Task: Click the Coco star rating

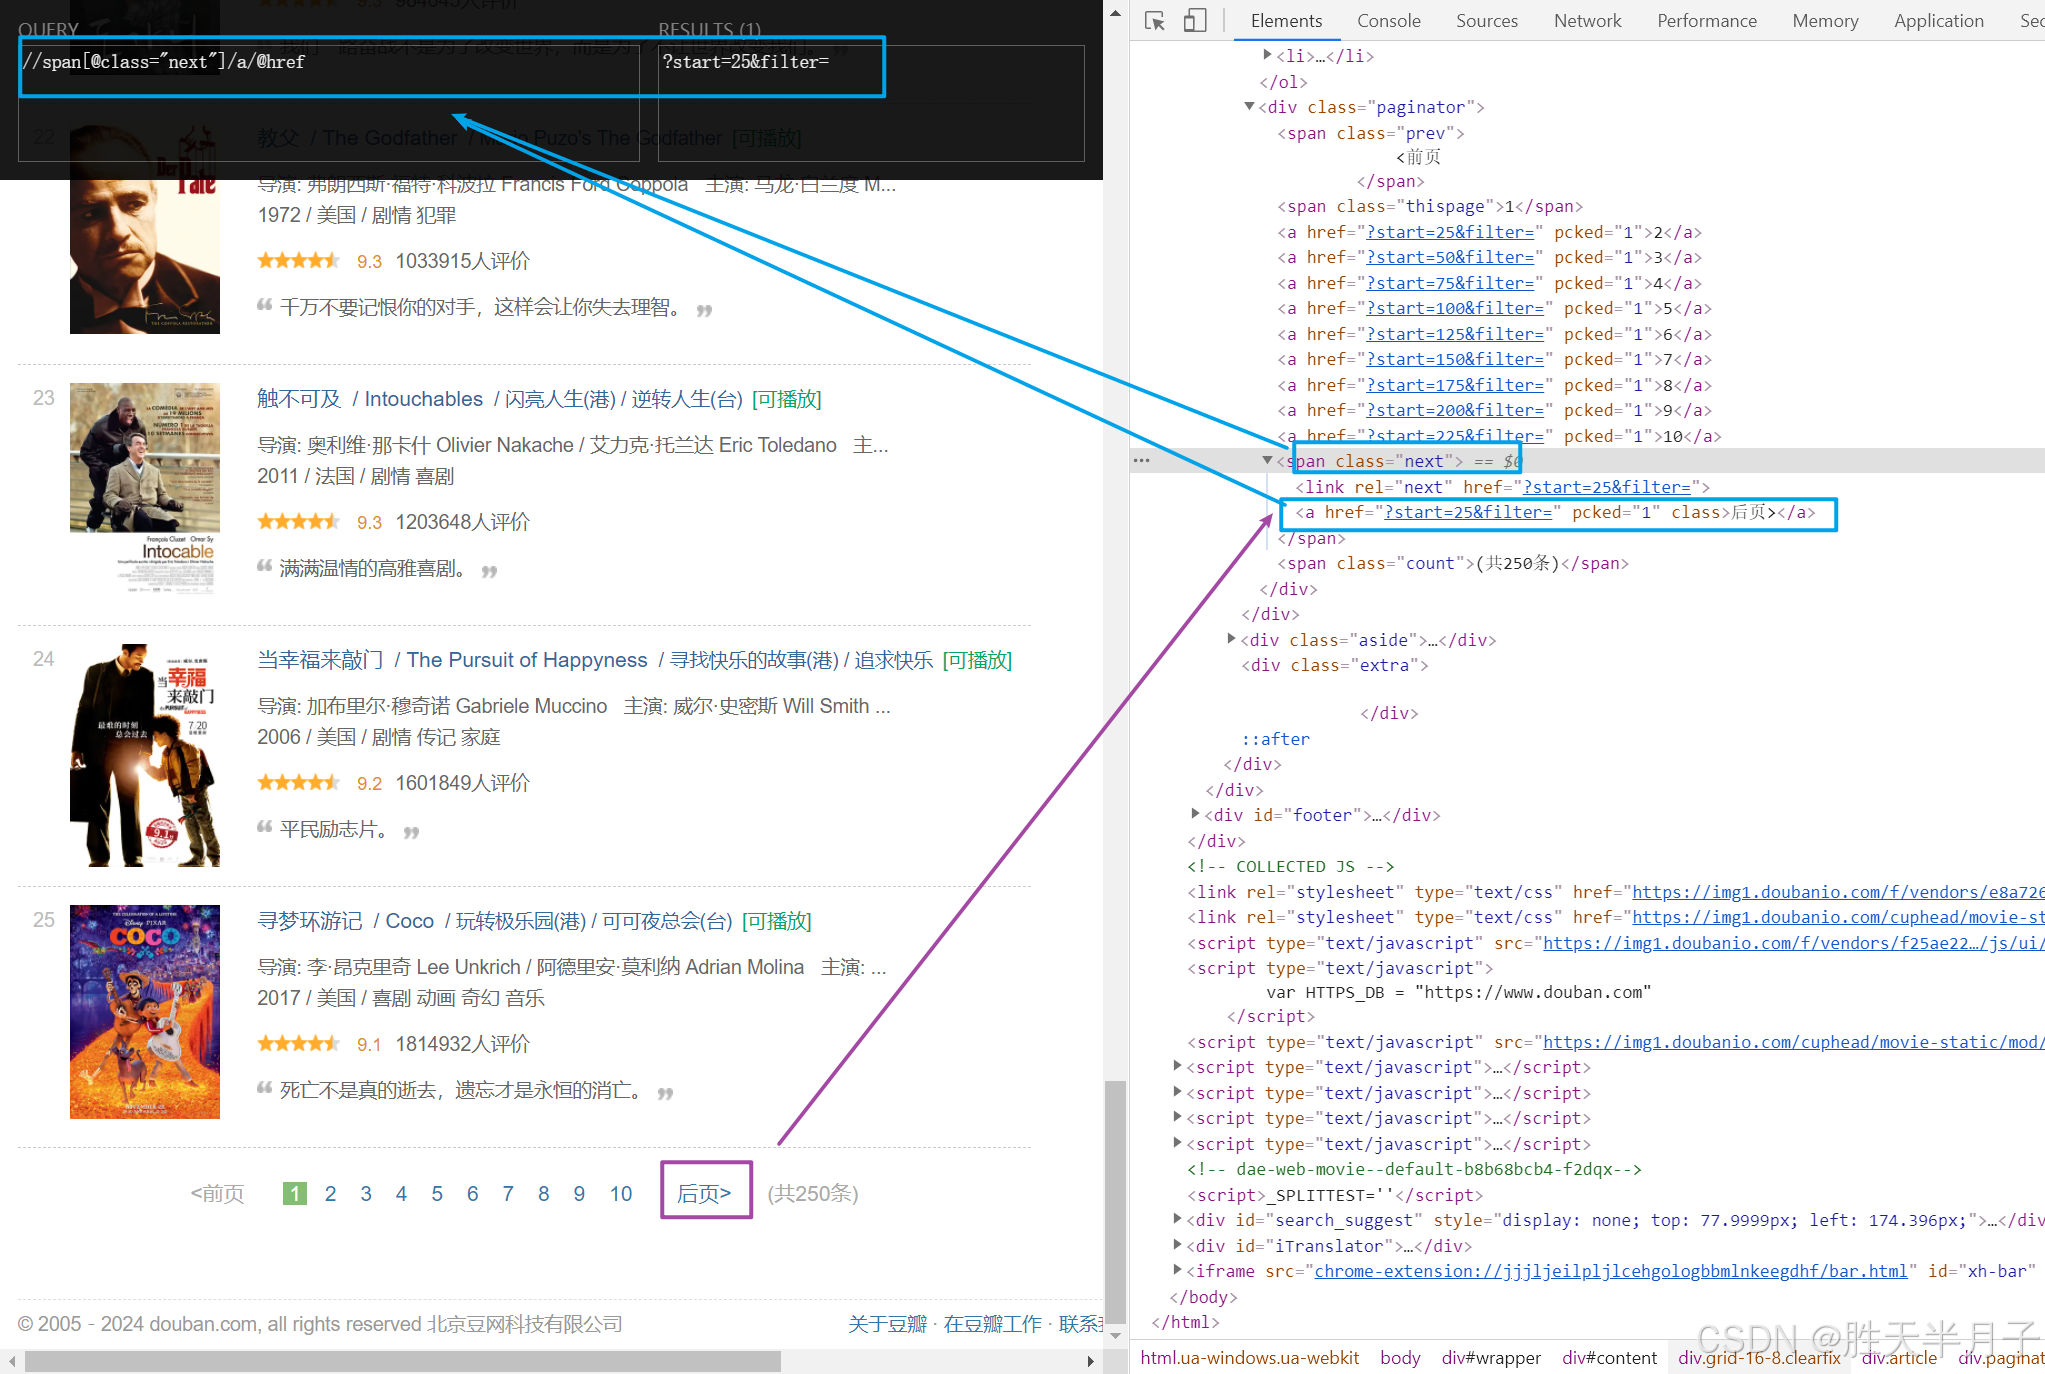Action: tap(299, 1043)
